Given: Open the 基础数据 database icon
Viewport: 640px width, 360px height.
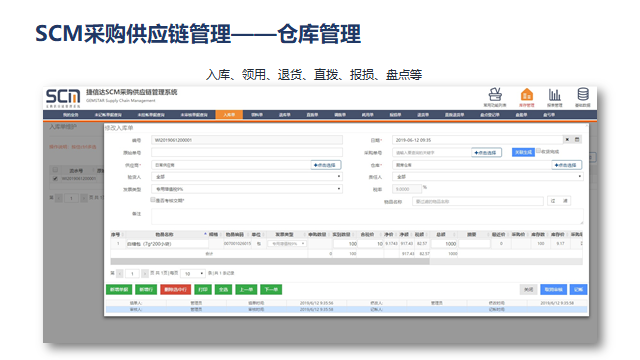Looking at the screenshot, I should tap(583, 94).
